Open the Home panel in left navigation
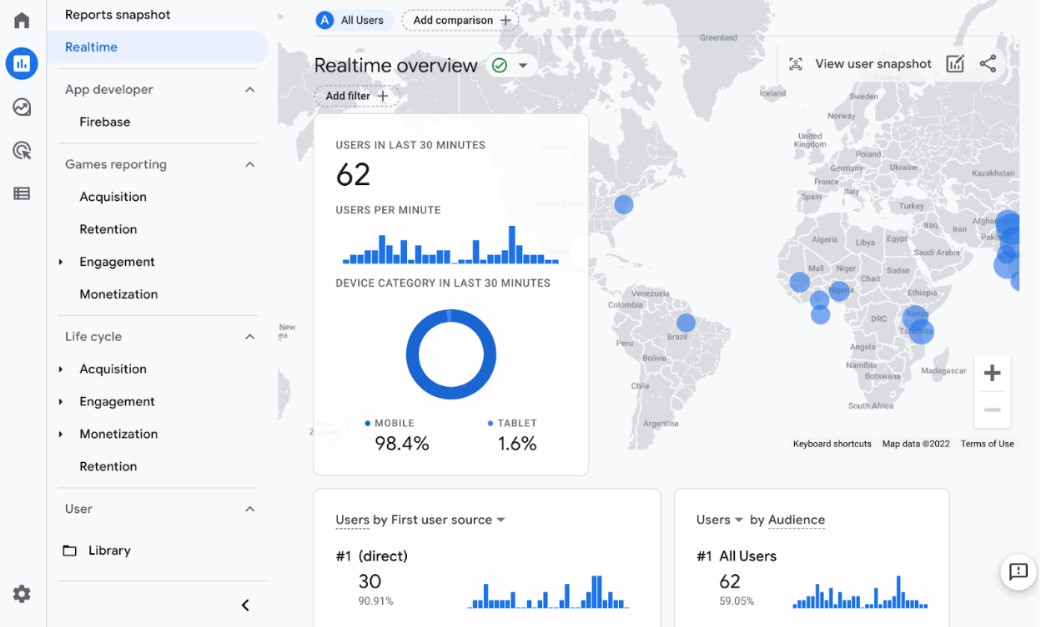The width and height of the screenshot is (1040, 627). point(21,19)
